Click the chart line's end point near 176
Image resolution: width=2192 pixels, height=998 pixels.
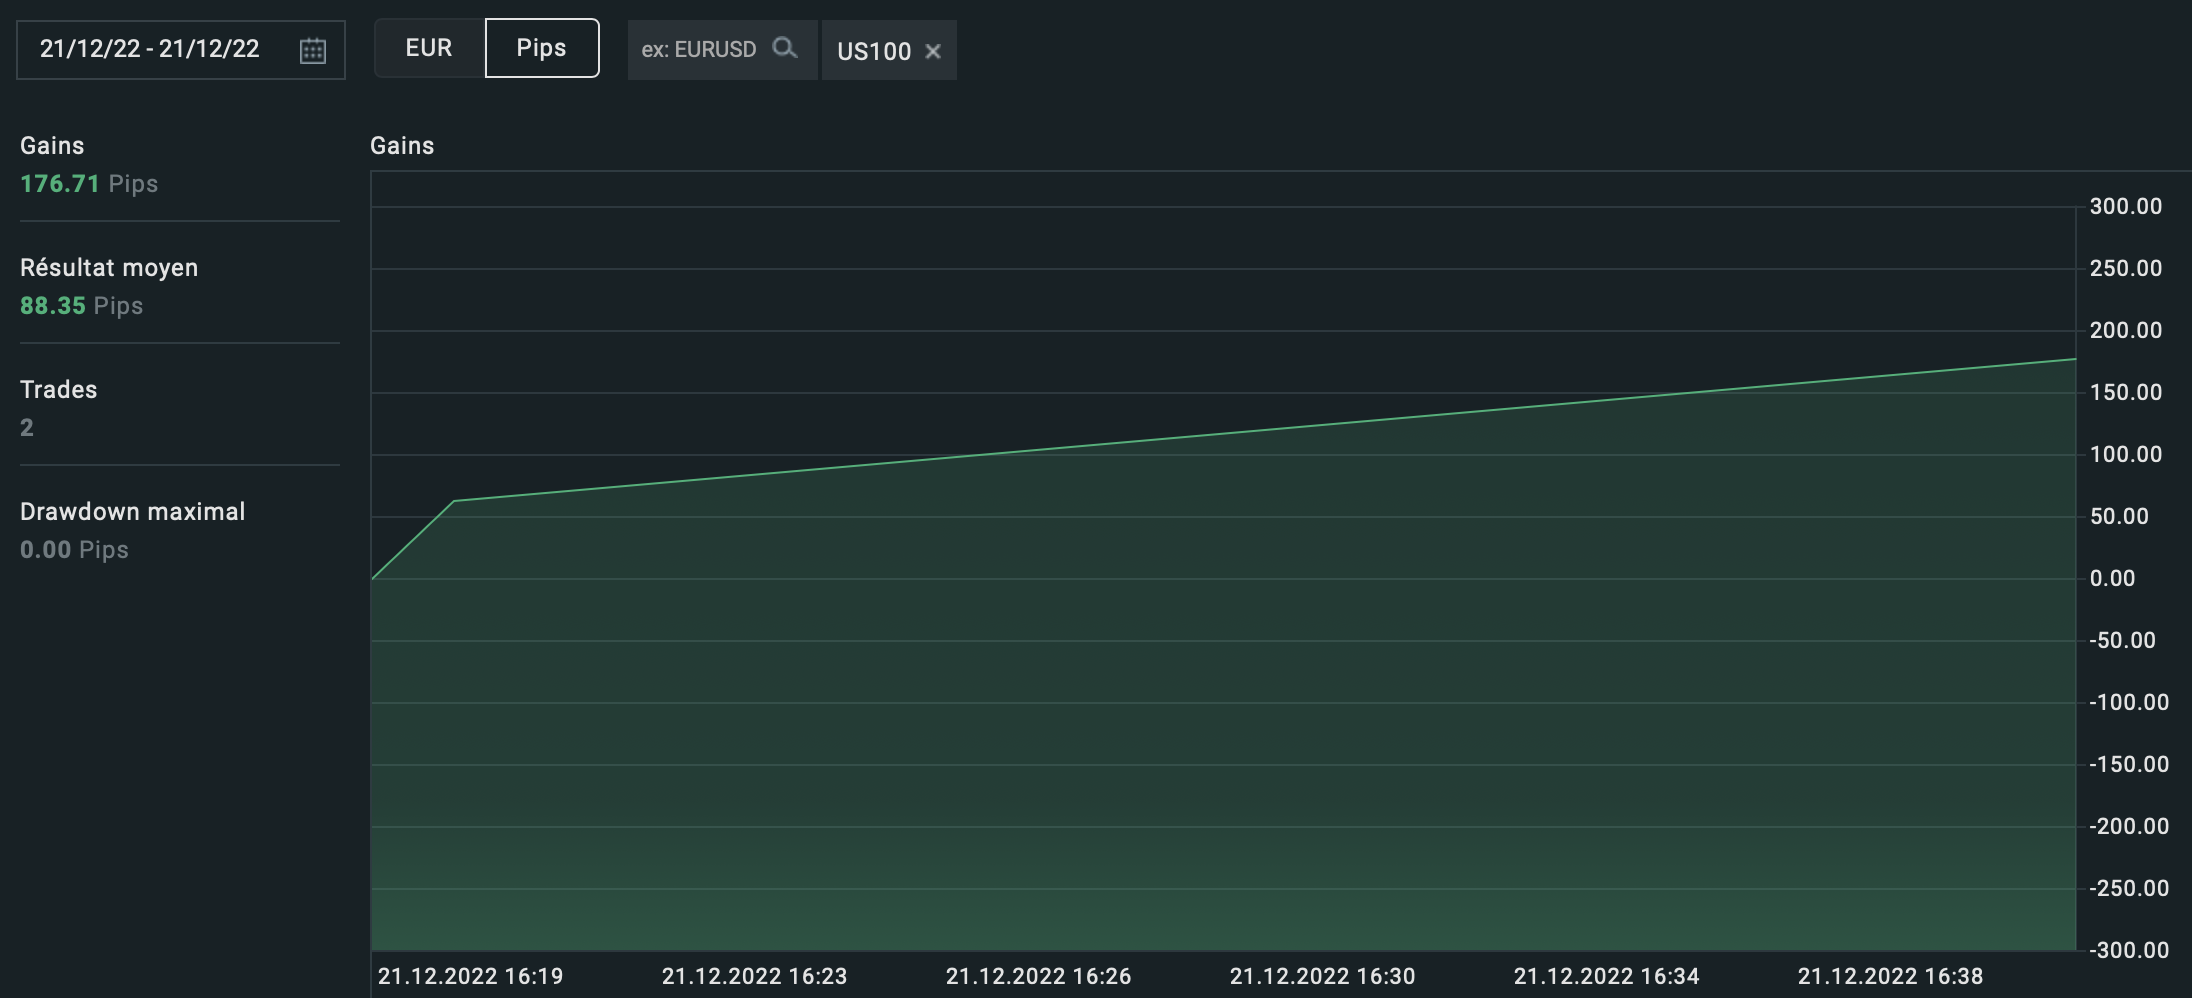click(x=2075, y=359)
